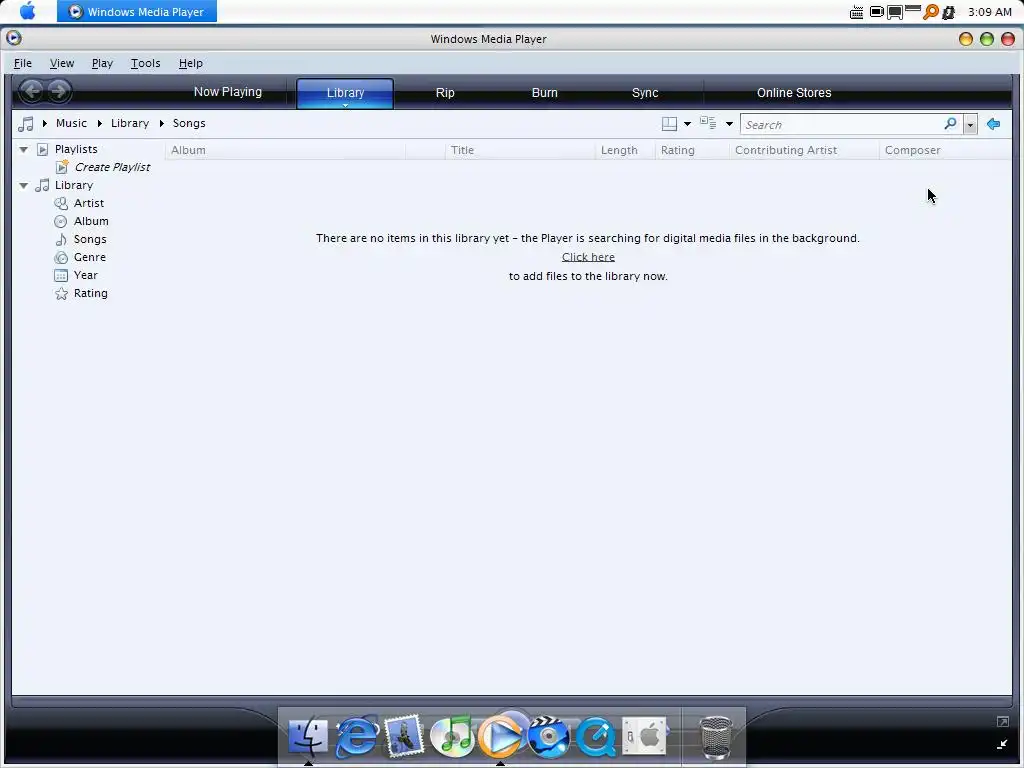Expand the arrow before Music breadcrumb
This screenshot has width=1024, height=768.
pos(44,123)
